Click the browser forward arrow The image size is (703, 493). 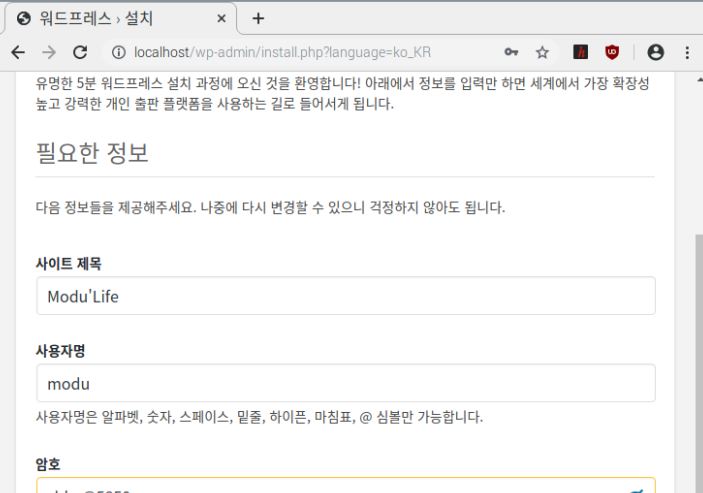pos(49,52)
